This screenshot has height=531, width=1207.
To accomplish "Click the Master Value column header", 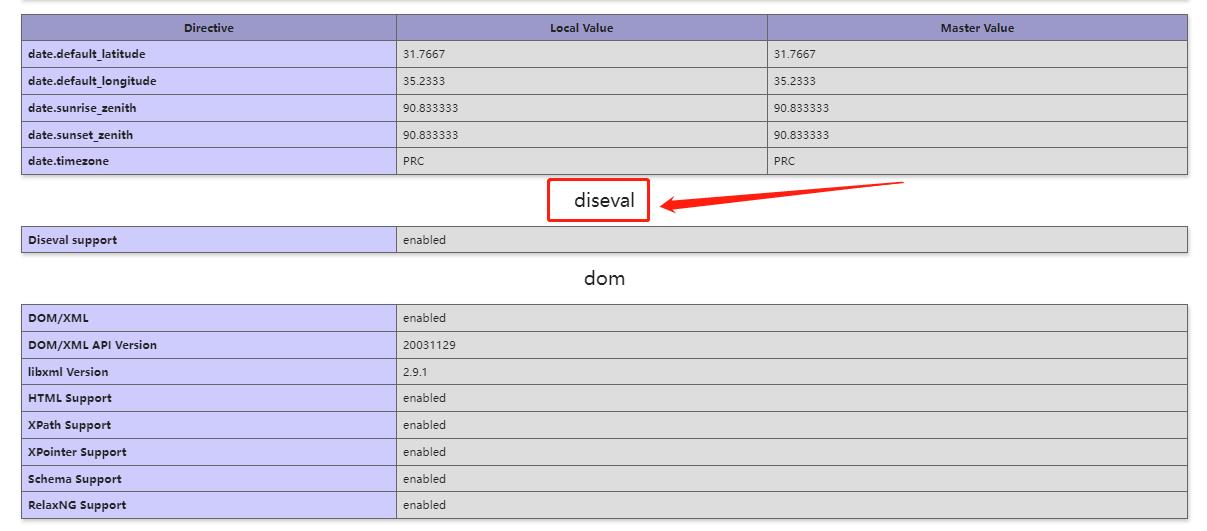I will 977,28.
